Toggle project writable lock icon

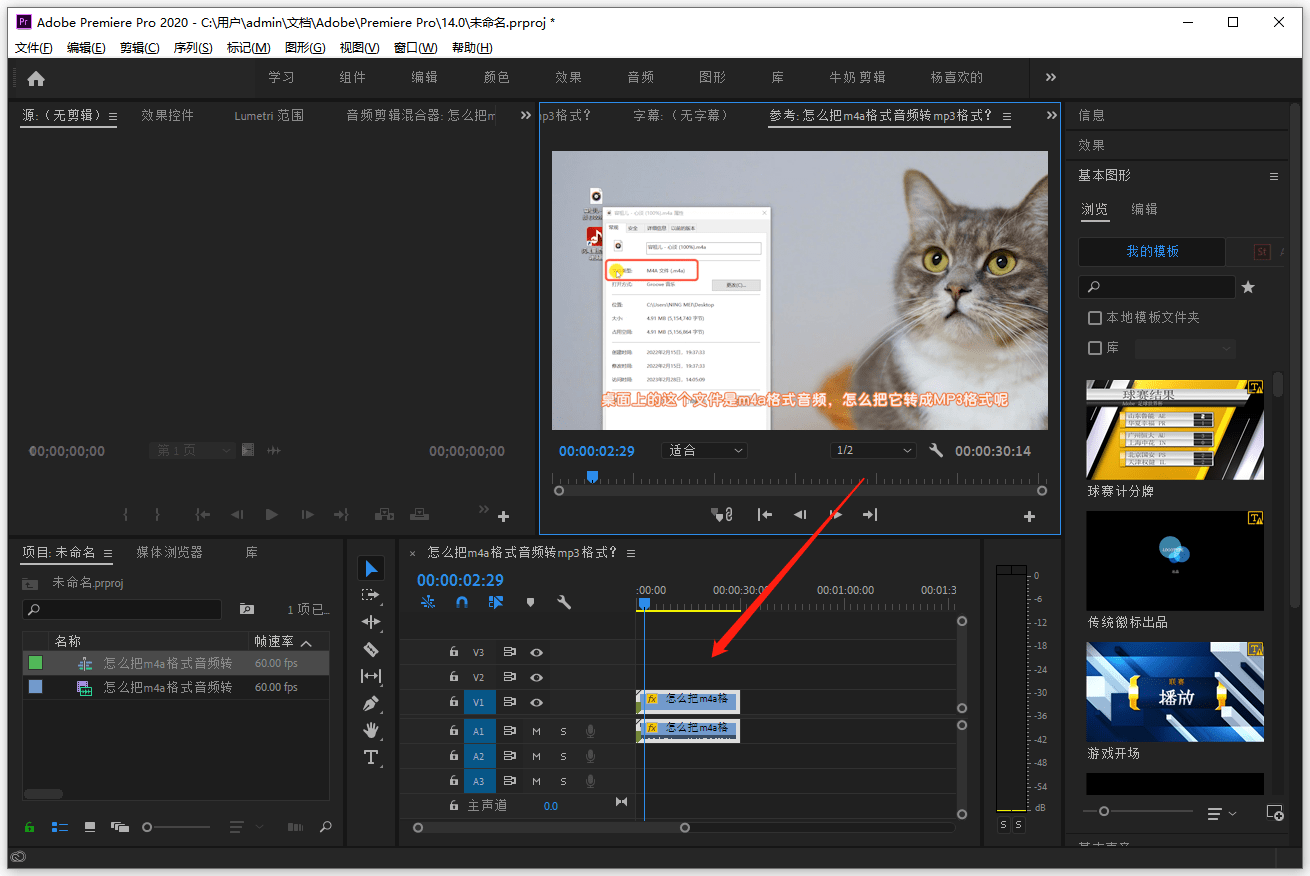[x=30, y=827]
